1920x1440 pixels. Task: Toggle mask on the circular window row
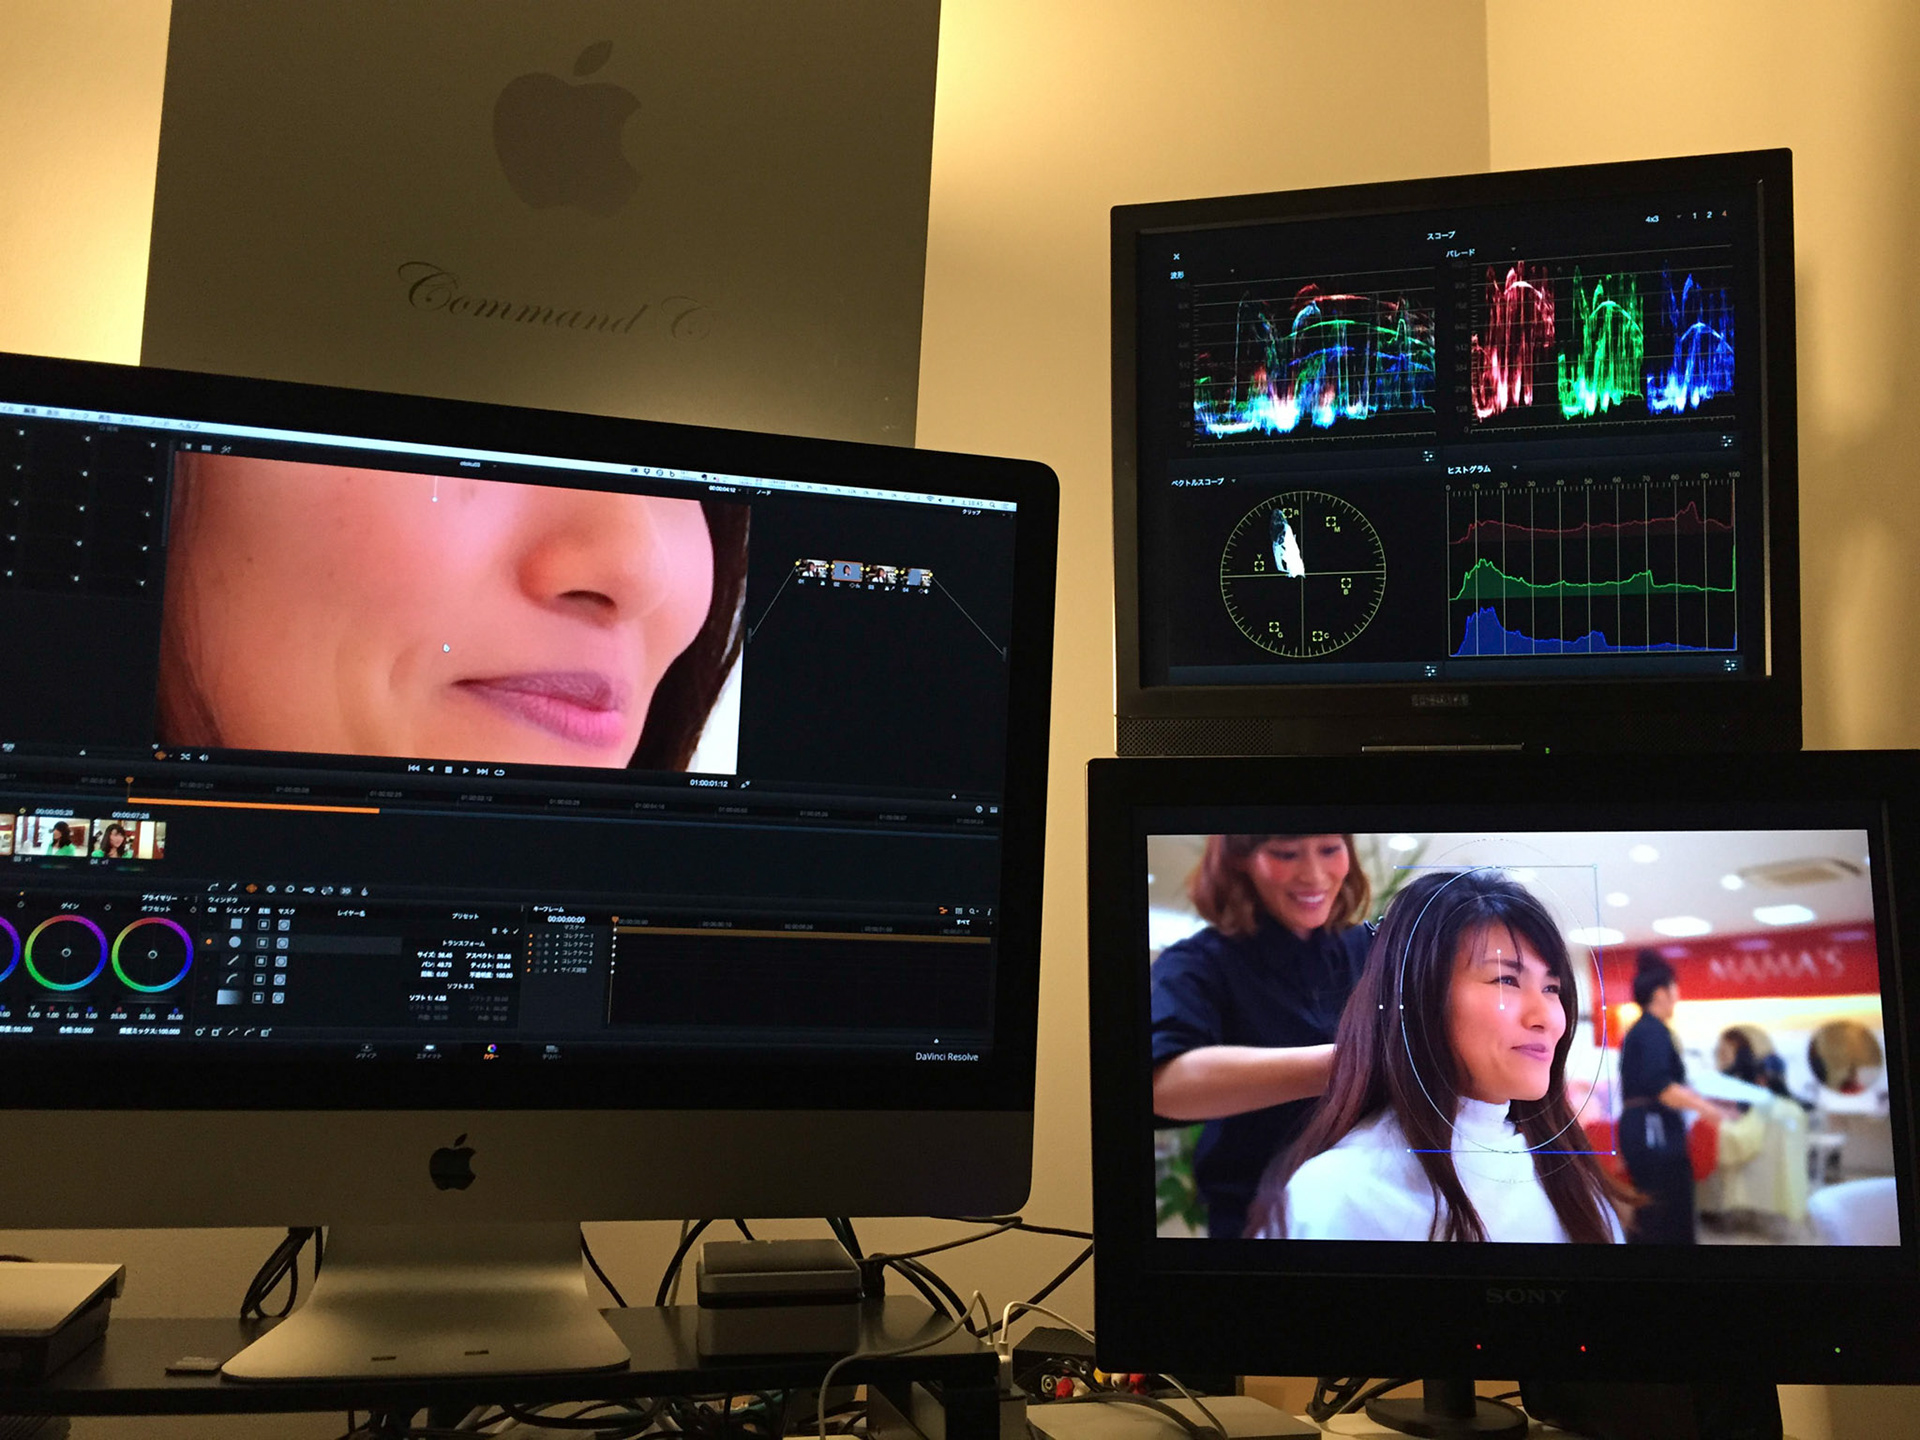(x=283, y=943)
